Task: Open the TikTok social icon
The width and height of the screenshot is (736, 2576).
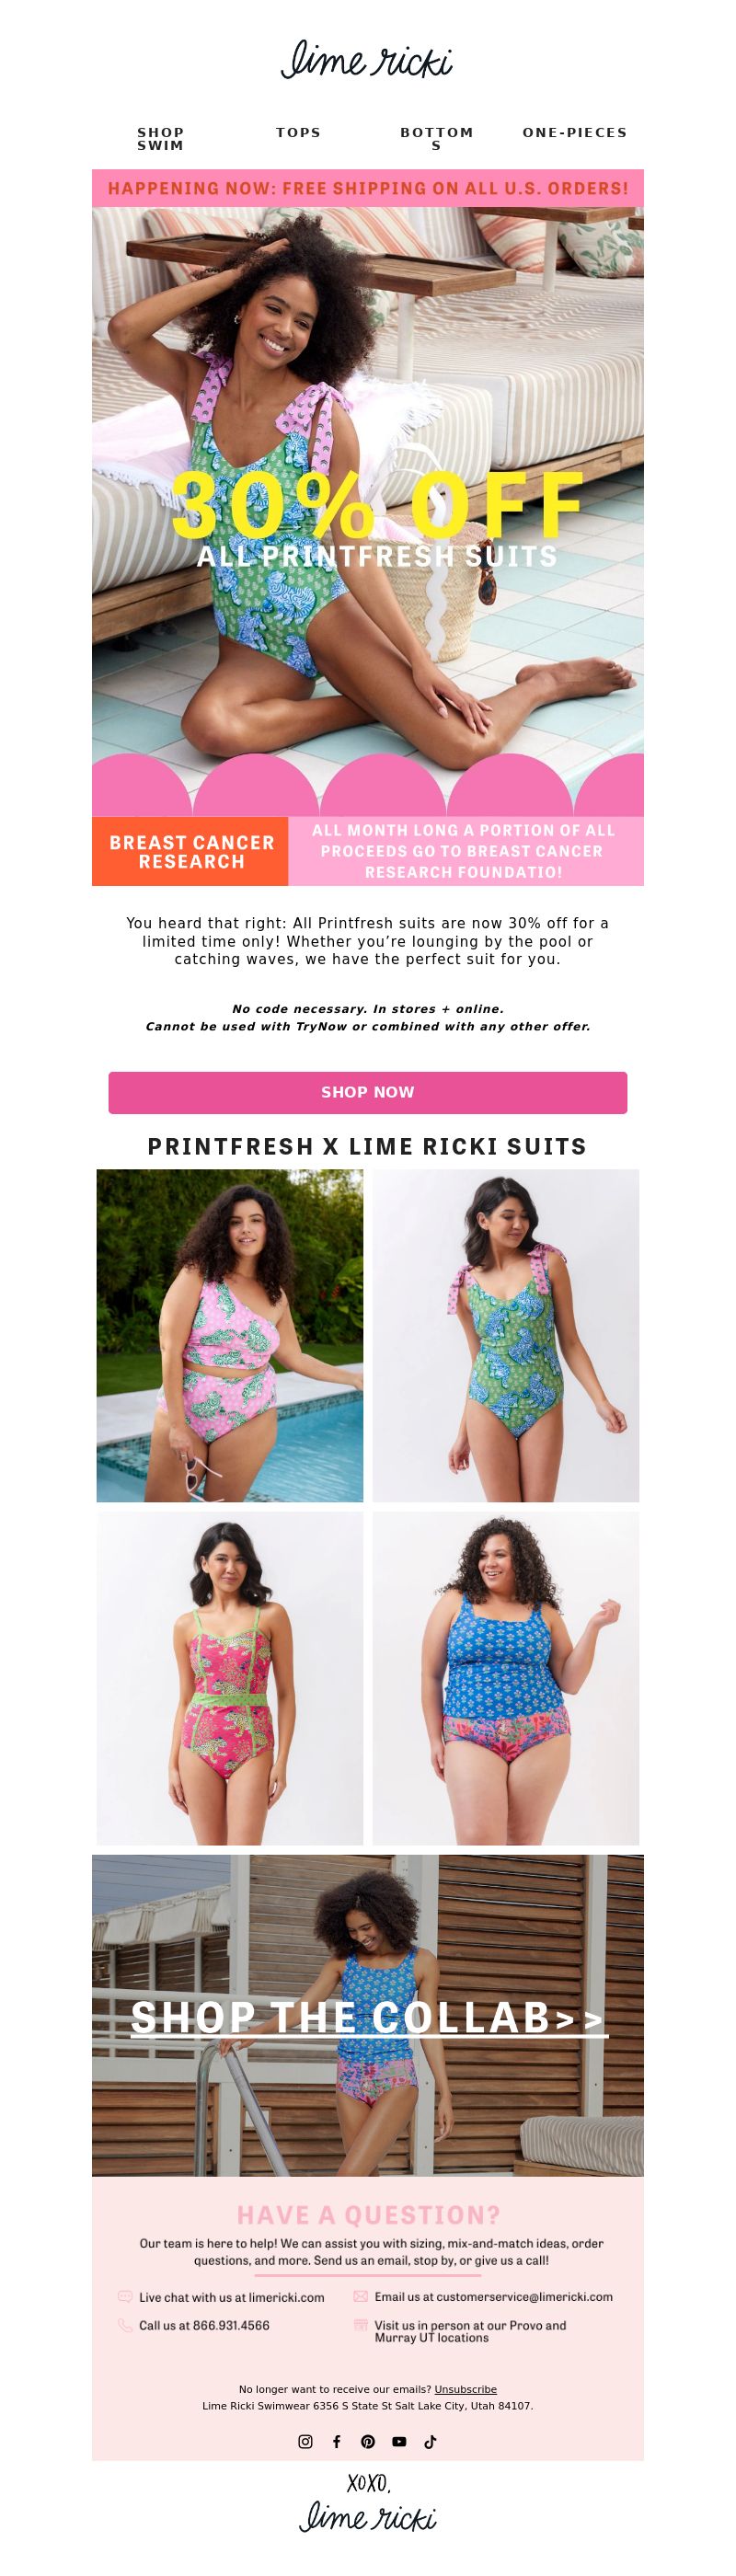Action: (x=430, y=2441)
